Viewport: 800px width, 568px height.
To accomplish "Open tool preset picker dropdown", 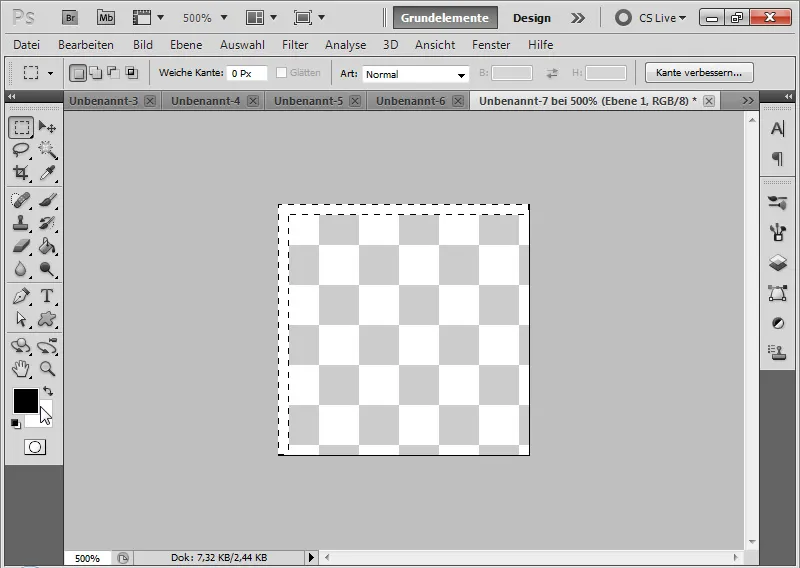I will click(50, 73).
